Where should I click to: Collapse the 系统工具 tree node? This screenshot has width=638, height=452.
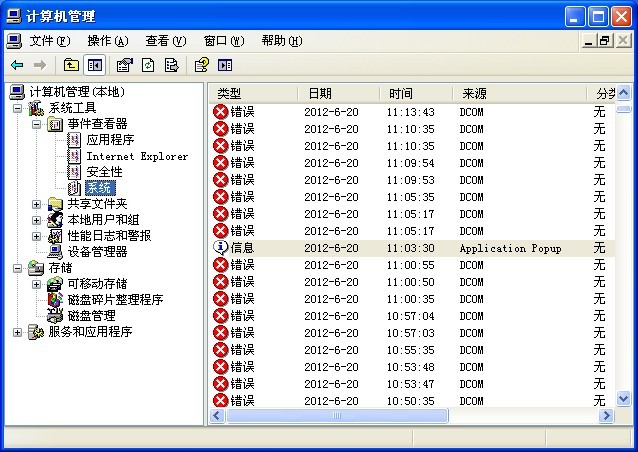click(17, 108)
